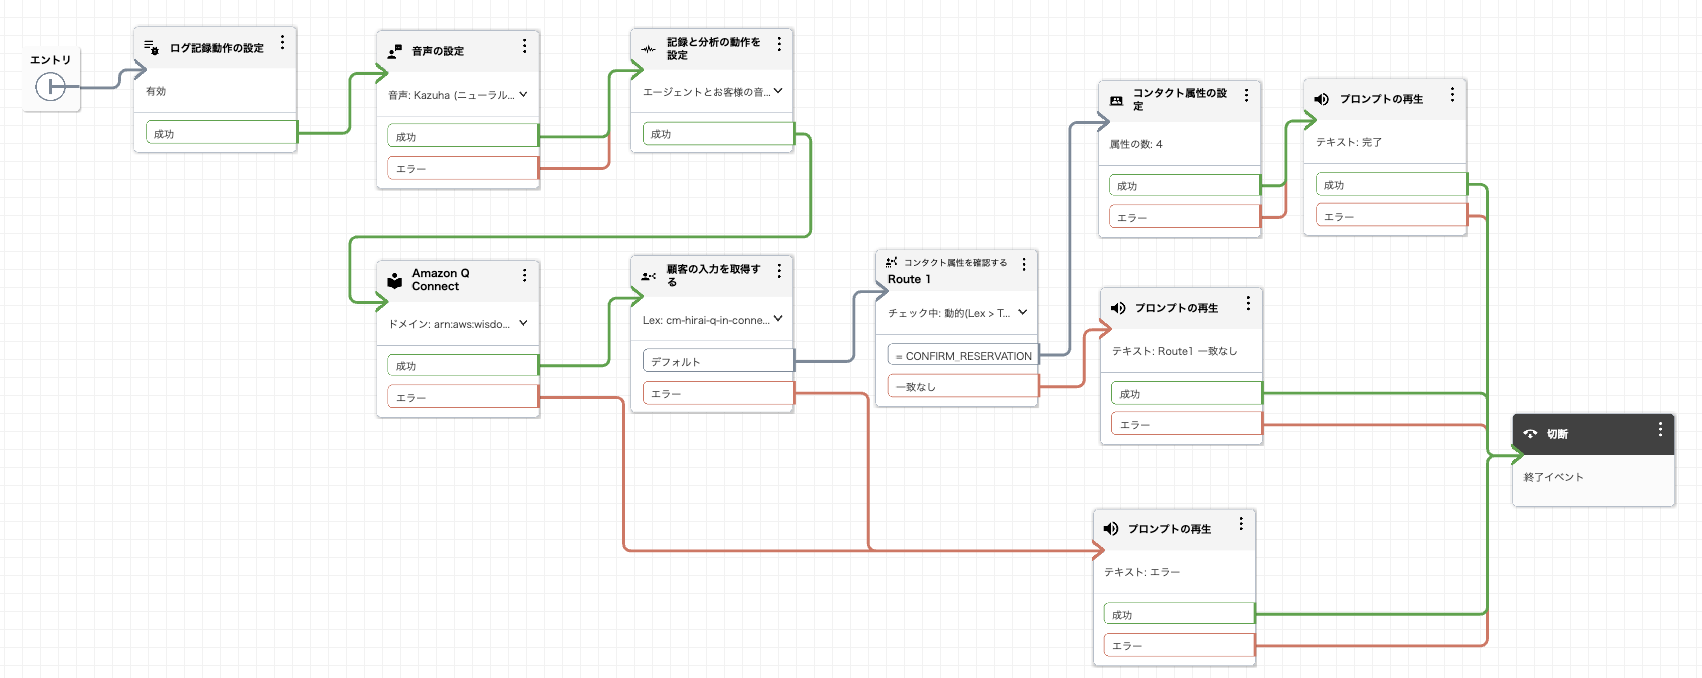The height and width of the screenshot is (678, 1702).
Task: Click the log recording behavior block icon
Action: point(151,47)
